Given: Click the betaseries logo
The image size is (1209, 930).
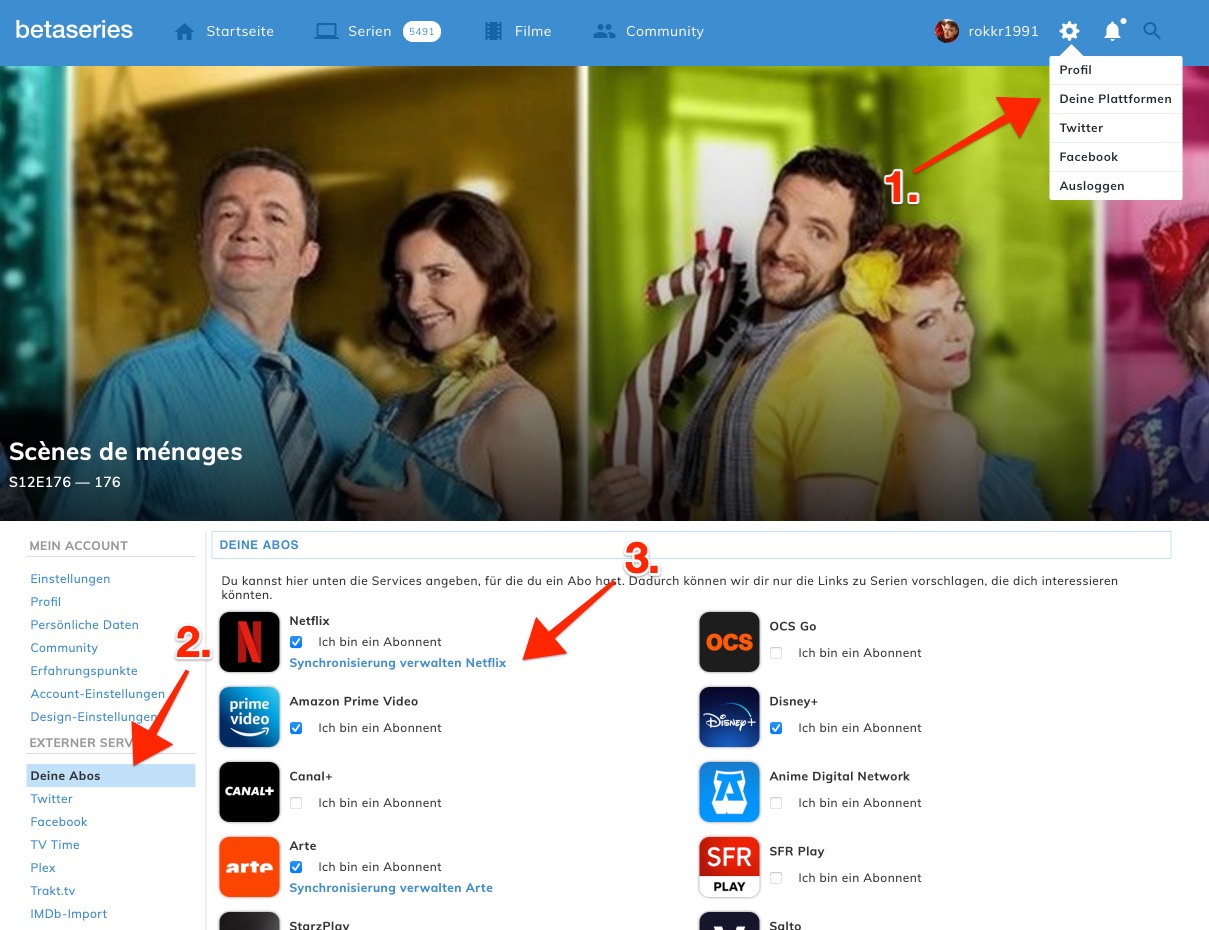Looking at the screenshot, I should 74,30.
